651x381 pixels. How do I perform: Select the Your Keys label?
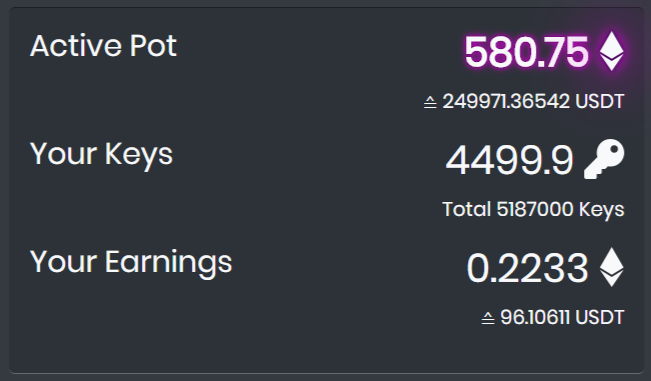point(101,155)
